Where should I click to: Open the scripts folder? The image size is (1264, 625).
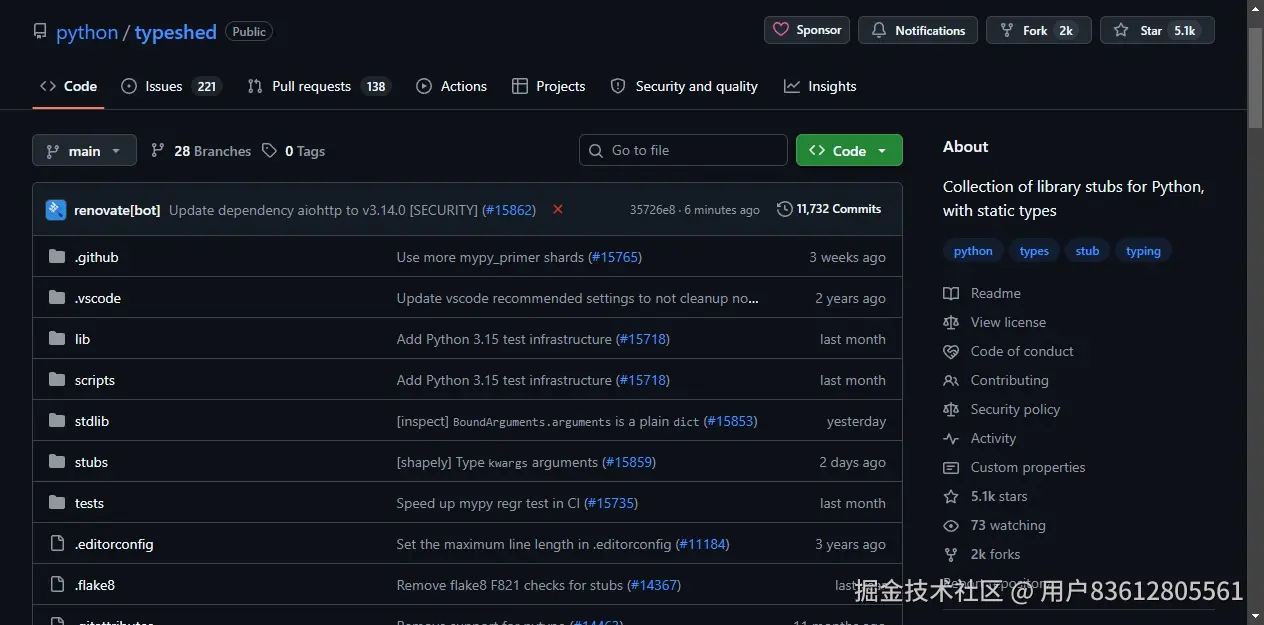pos(95,380)
